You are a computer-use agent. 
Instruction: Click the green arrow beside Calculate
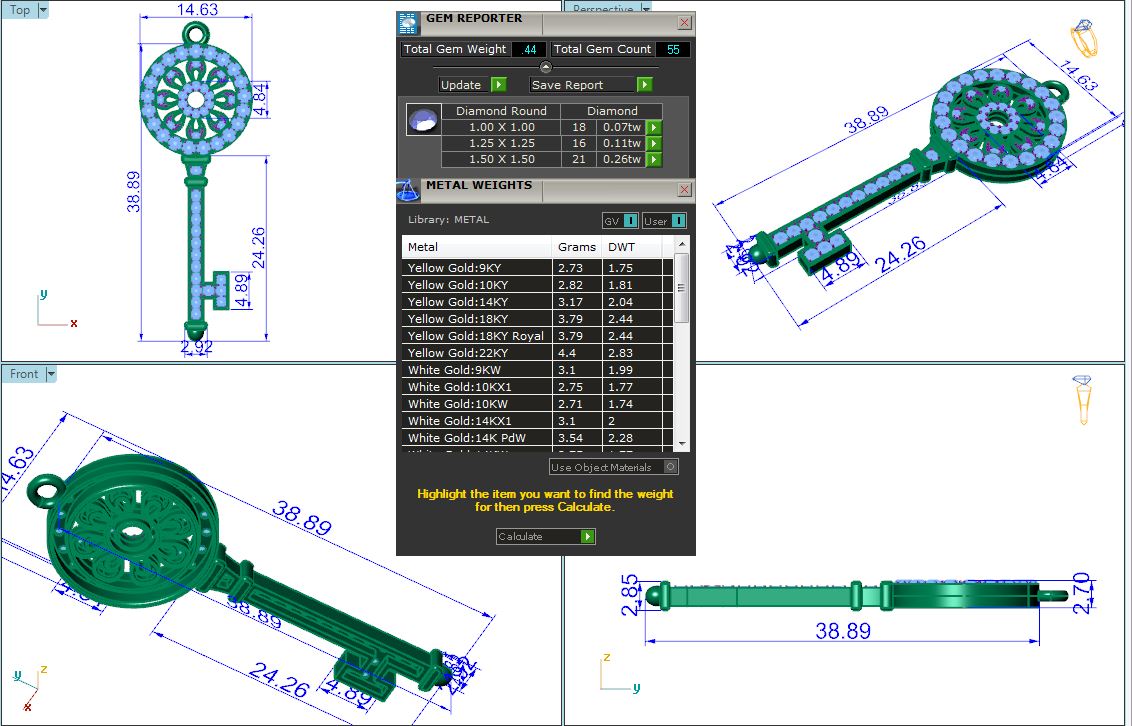click(588, 536)
